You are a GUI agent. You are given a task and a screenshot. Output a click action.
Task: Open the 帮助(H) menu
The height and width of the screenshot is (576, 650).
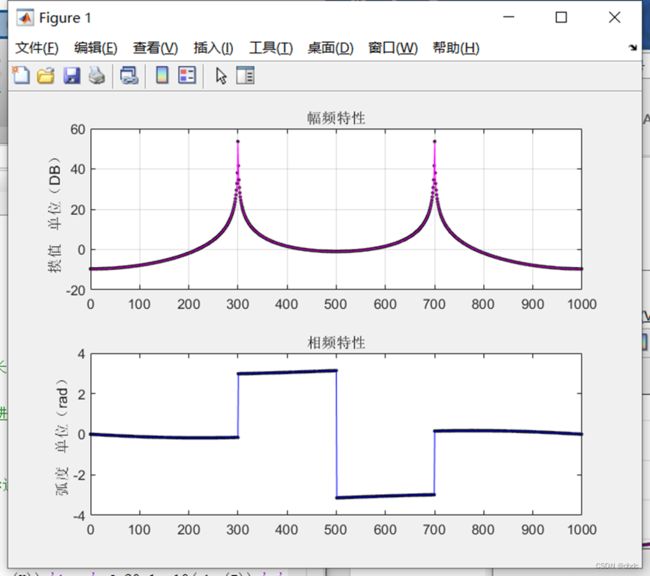pyautogui.click(x=456, y=48)
